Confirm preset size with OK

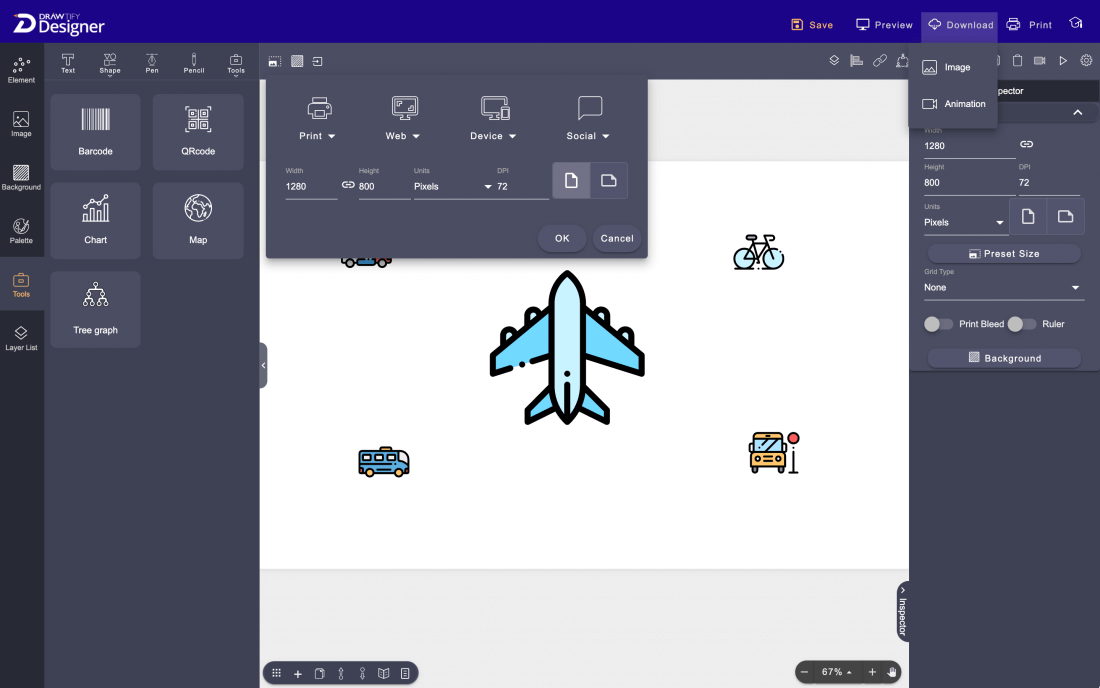point(562,238)
